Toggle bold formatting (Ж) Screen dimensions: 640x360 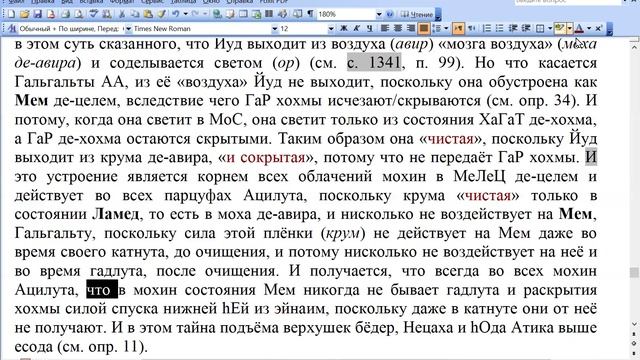point(344,28)
